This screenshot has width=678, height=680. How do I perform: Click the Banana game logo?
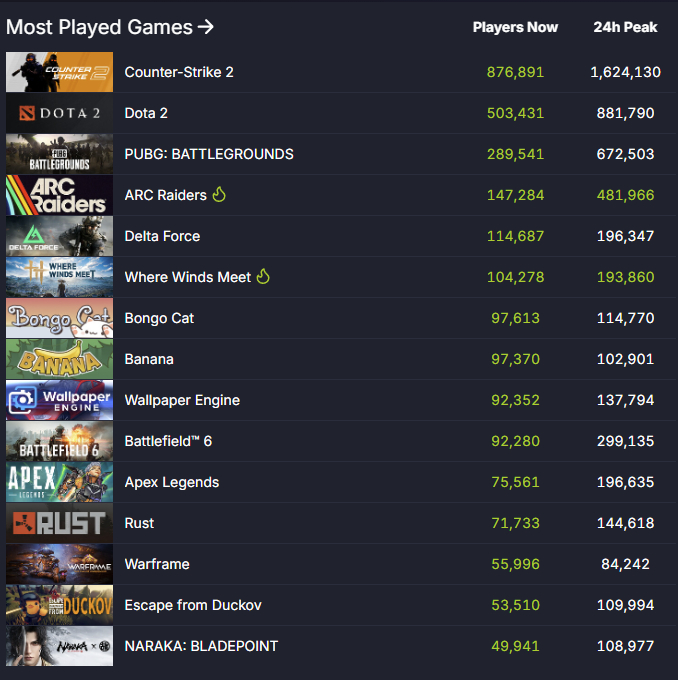[59, 359]
